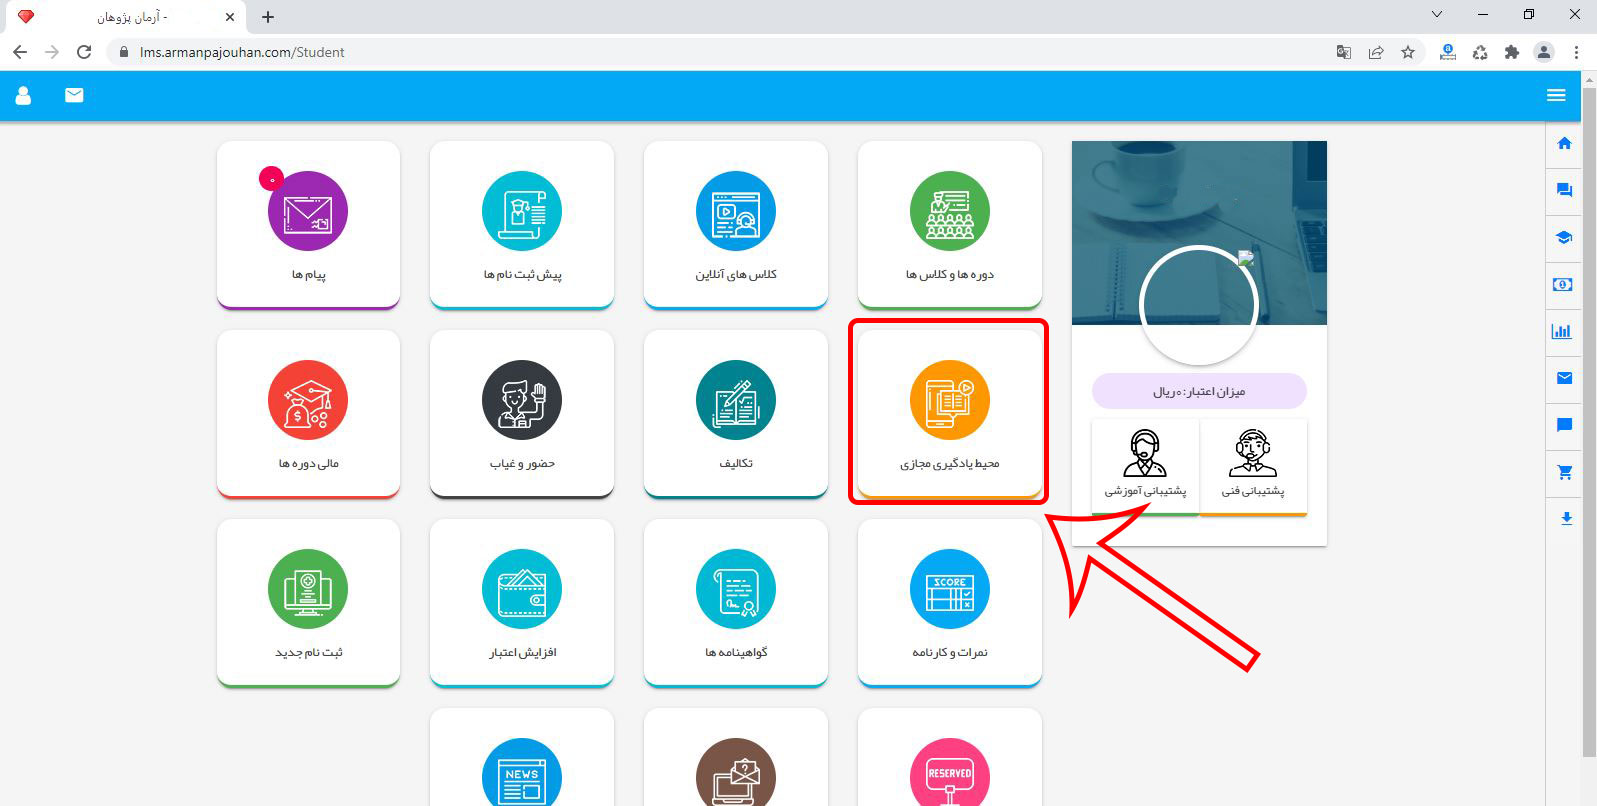Image resolution: width=1597 pixels, height=806 pixels.
Task: Close the آرمان پژوهان tab
Action: (230, 17)
